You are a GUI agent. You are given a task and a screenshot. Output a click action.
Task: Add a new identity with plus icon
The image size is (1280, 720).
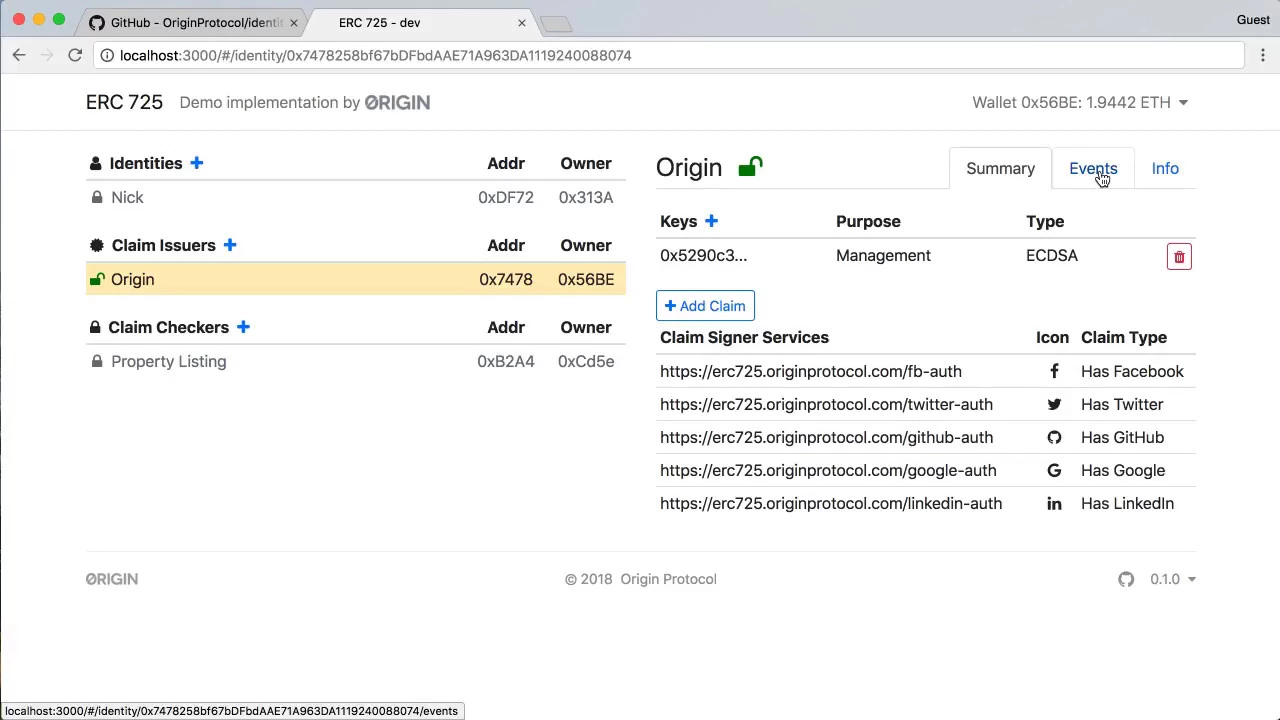(x=197, y=163)
